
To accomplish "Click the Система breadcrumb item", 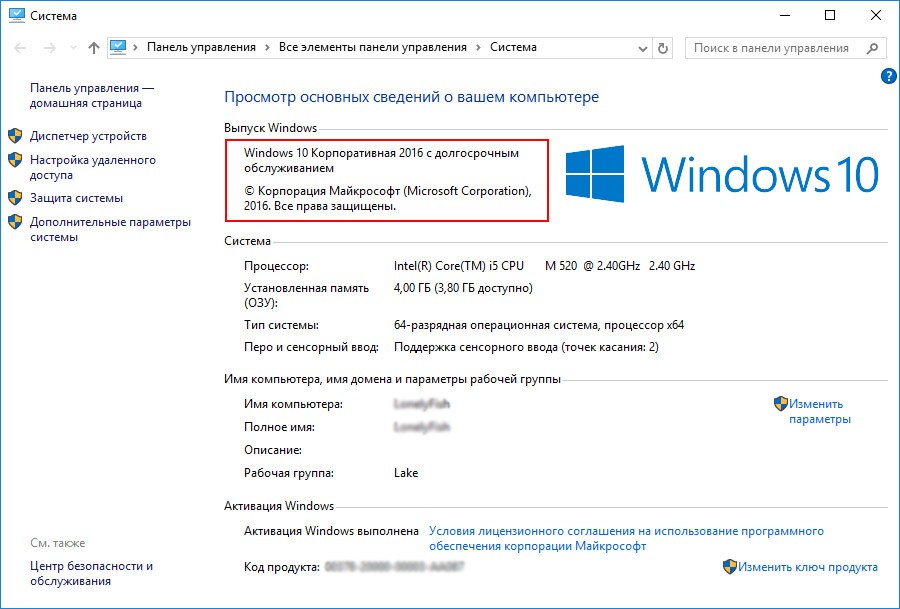I will click(513, 47).
